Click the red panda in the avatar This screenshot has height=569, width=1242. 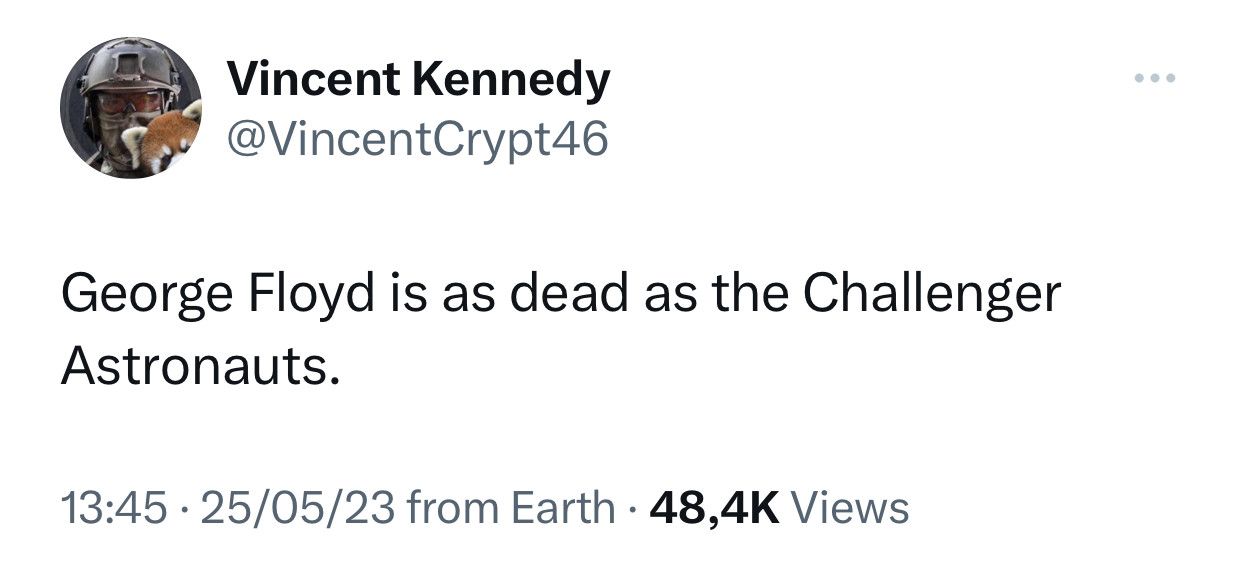coord(165,140)
